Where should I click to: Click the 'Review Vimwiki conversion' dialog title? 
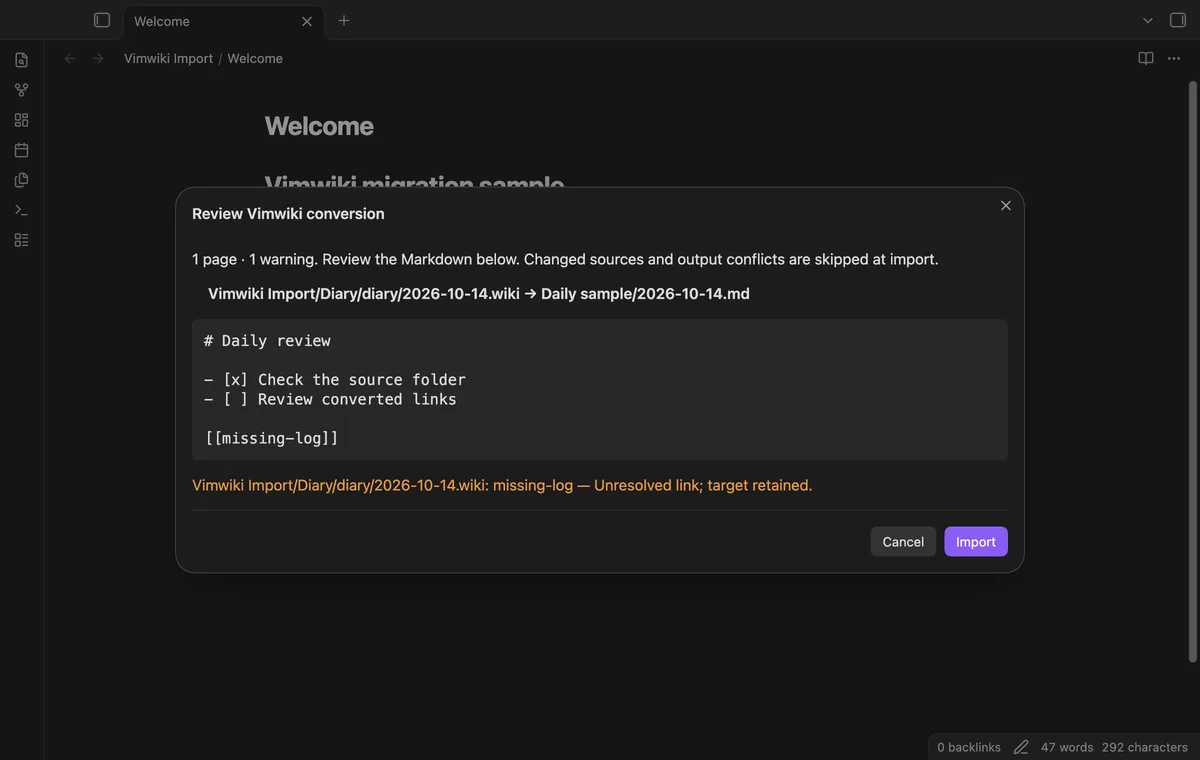point(288,214)
